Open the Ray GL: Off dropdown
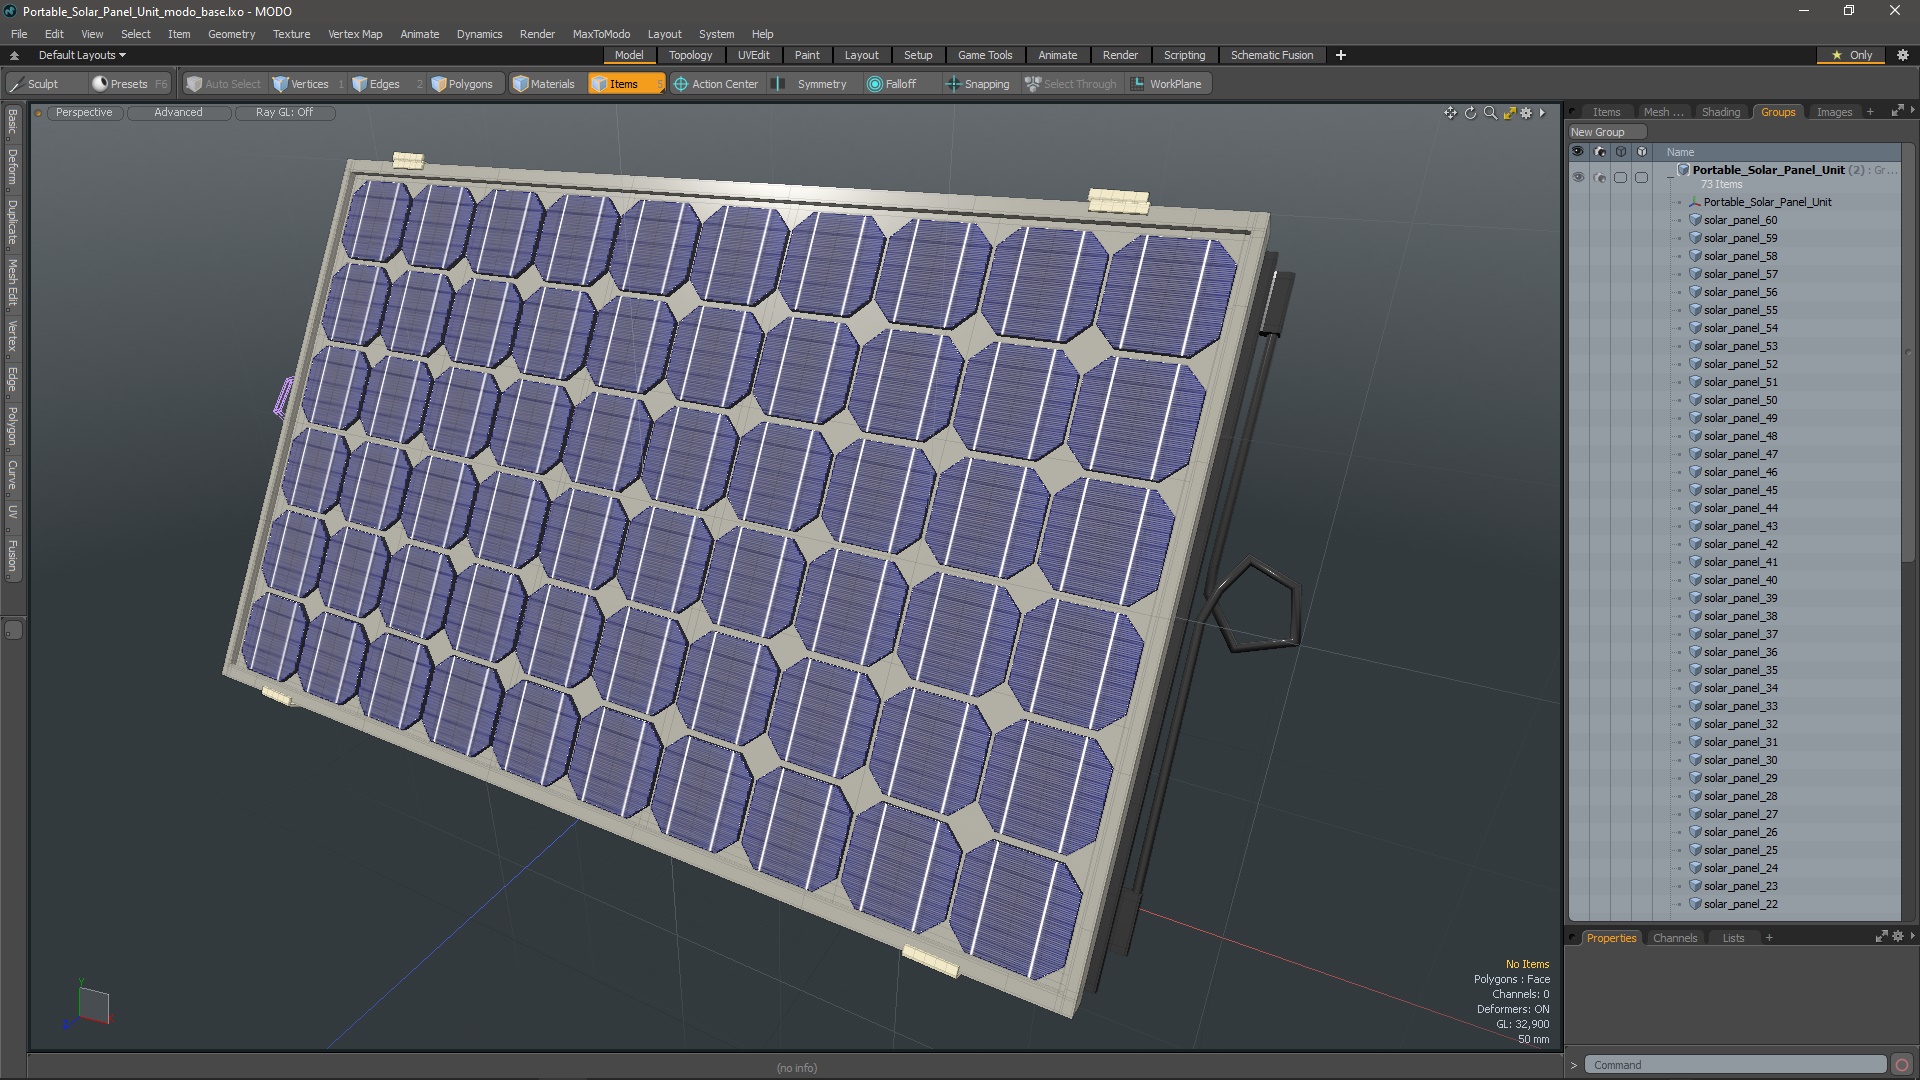 (x=284, y=112)
